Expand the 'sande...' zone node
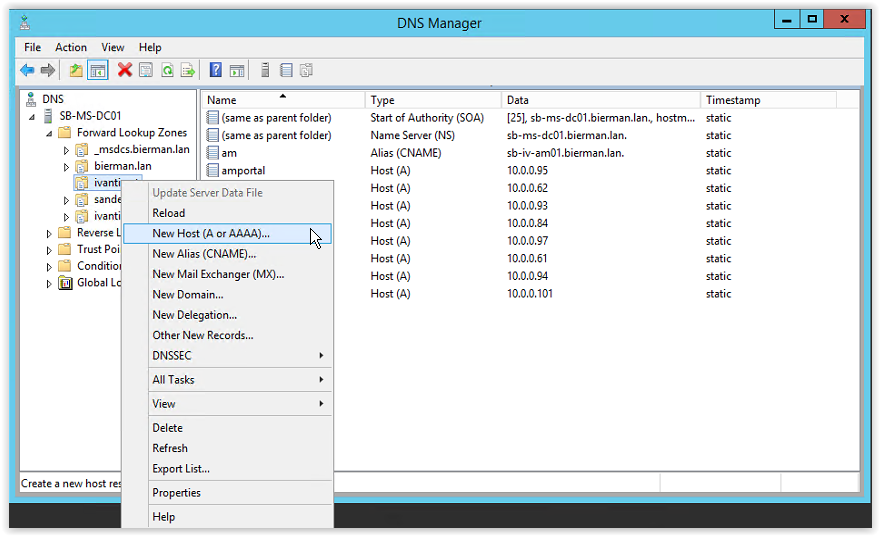The width and height of the screenshot is (880, 536). (x=66, y=200)
